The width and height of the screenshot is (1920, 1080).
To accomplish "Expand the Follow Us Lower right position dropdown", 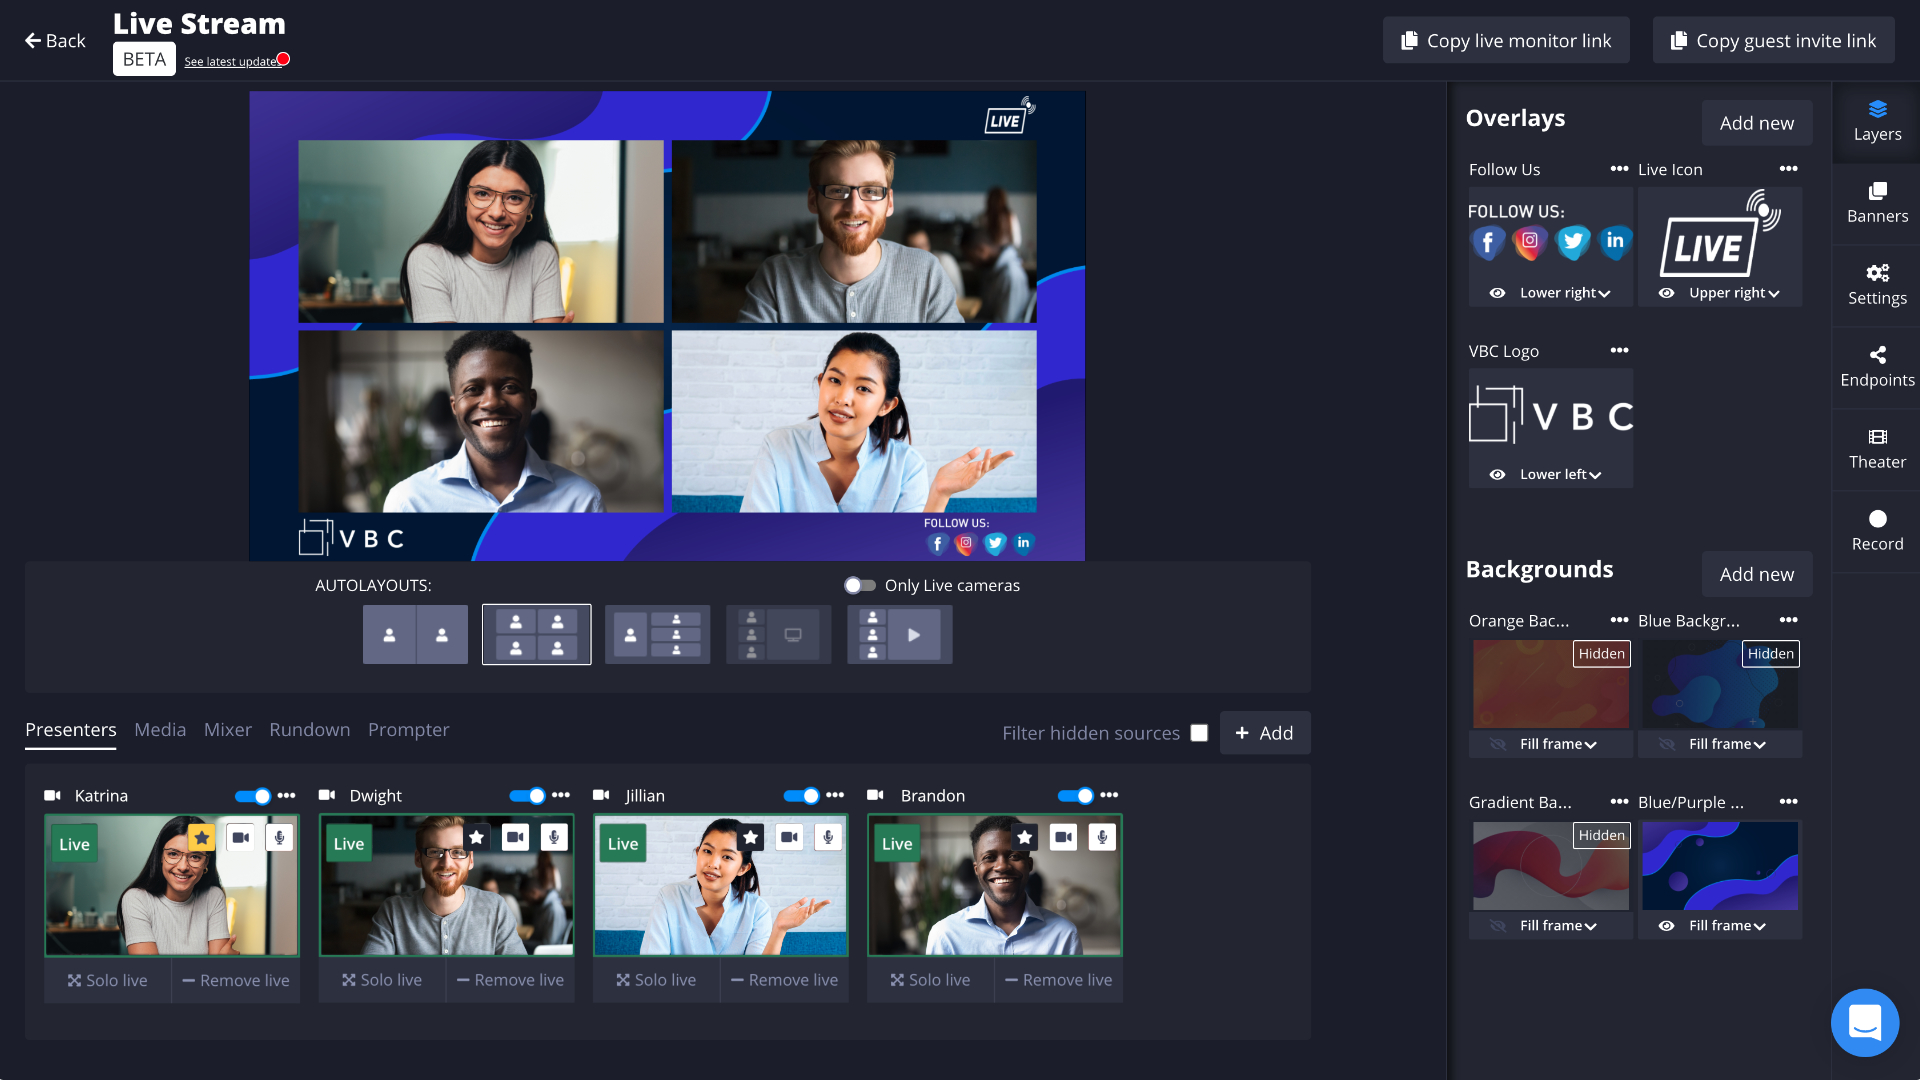I will 1565,293.
